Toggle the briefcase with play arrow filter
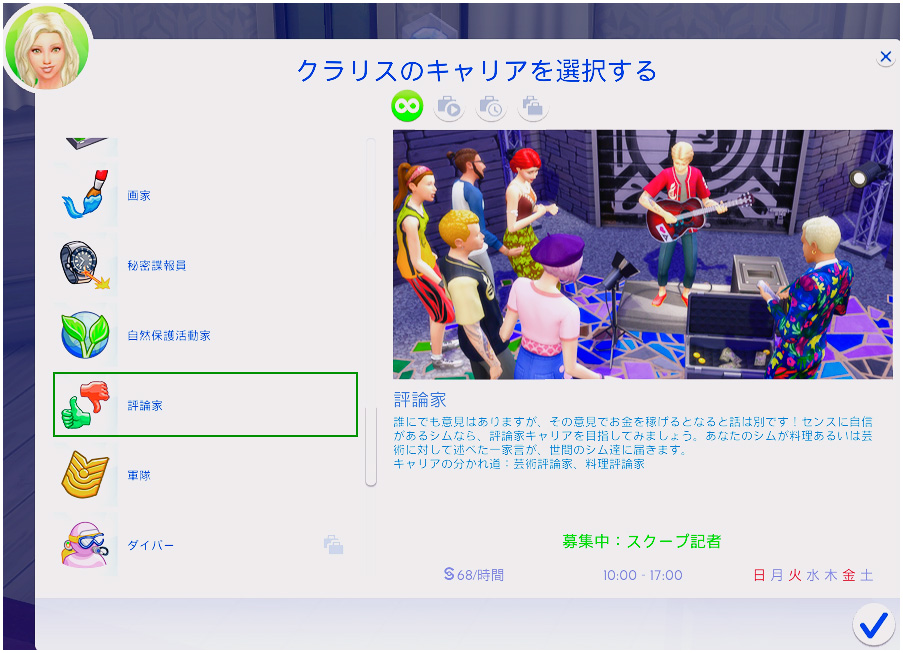Viewport: 903px width, 653px height. [x=449, y=106]
